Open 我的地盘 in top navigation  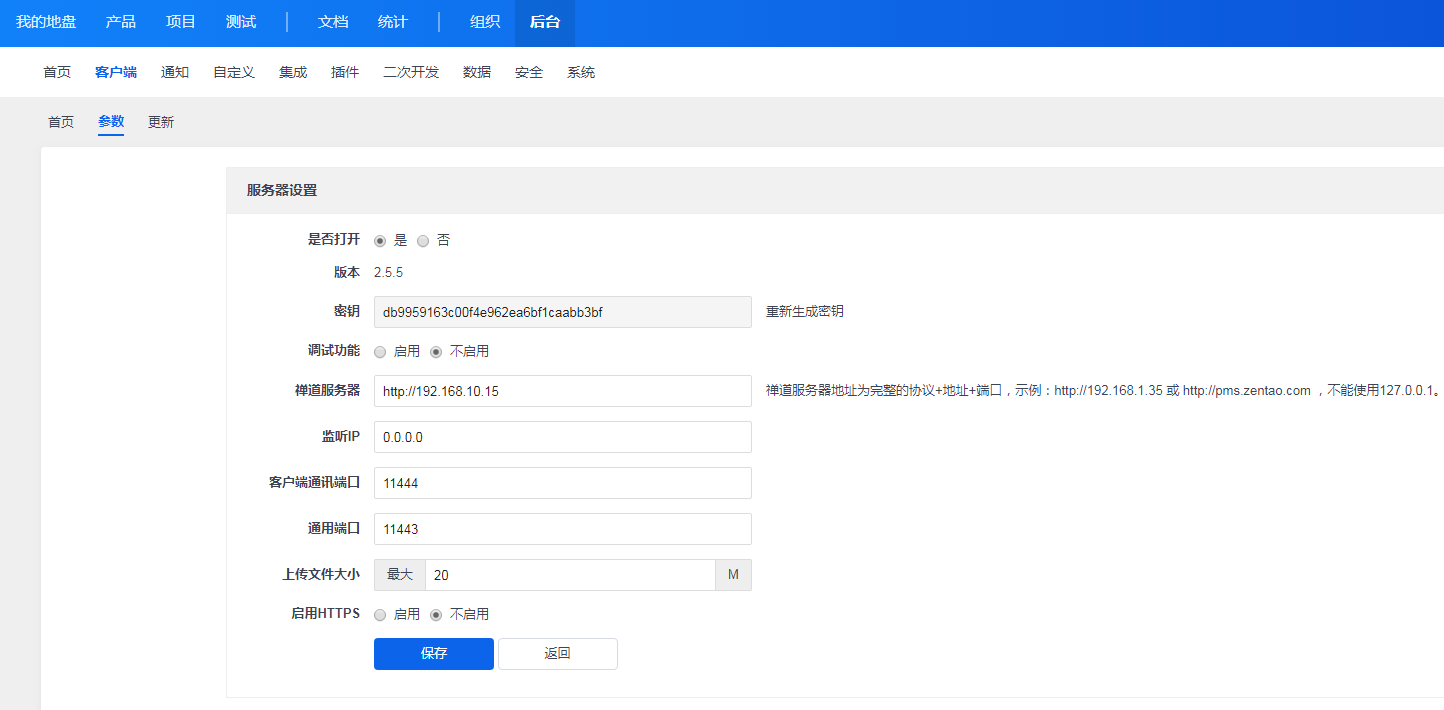[46, 22]
